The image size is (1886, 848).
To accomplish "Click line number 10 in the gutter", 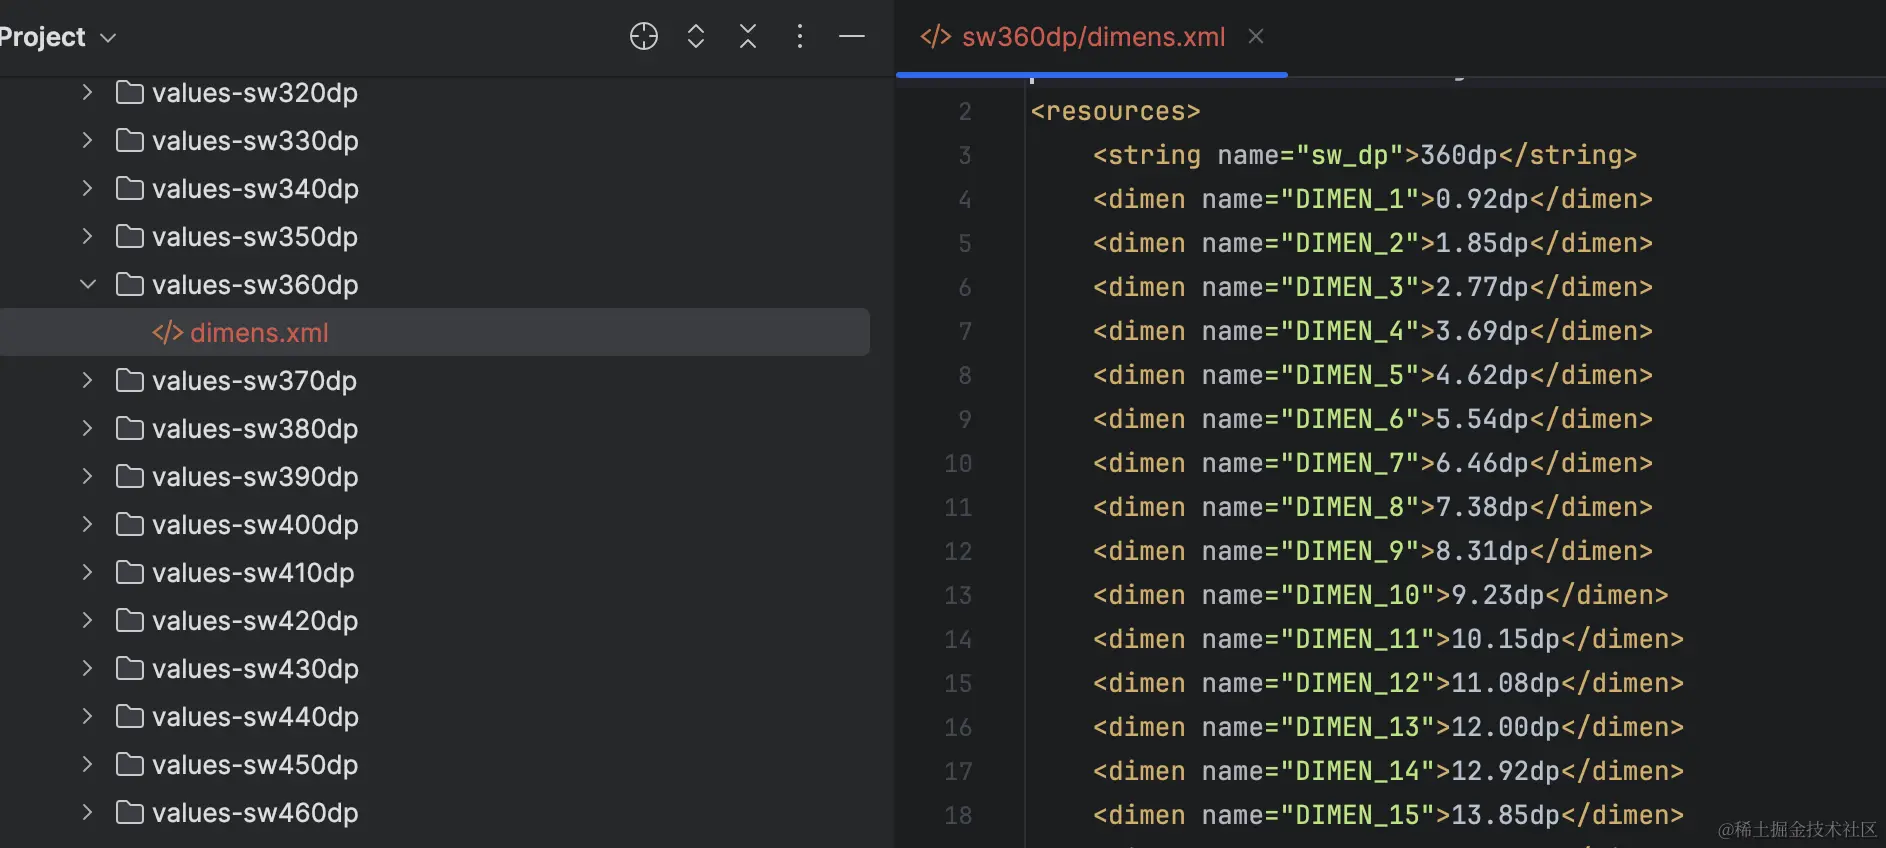I will pyautogui.click(x=958, y=464).
